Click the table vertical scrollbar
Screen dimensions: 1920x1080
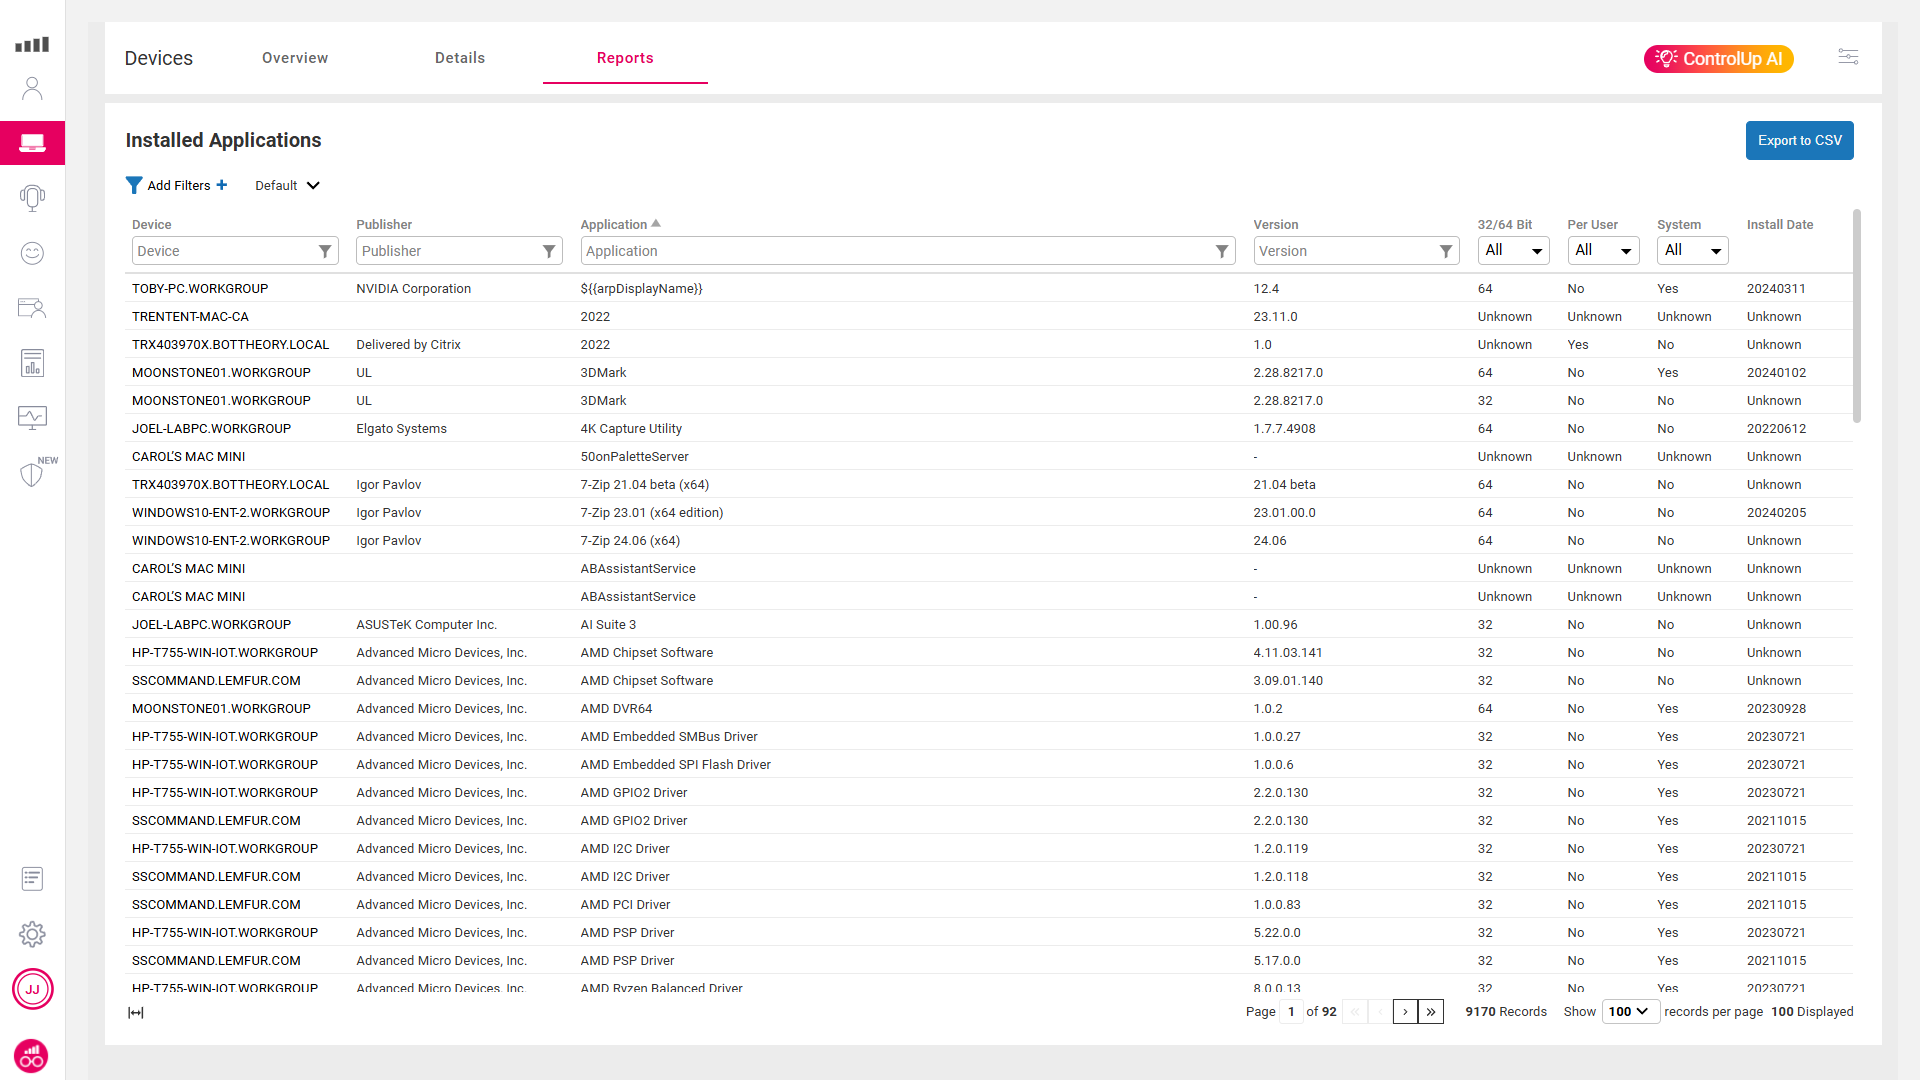pos(1856,316)
